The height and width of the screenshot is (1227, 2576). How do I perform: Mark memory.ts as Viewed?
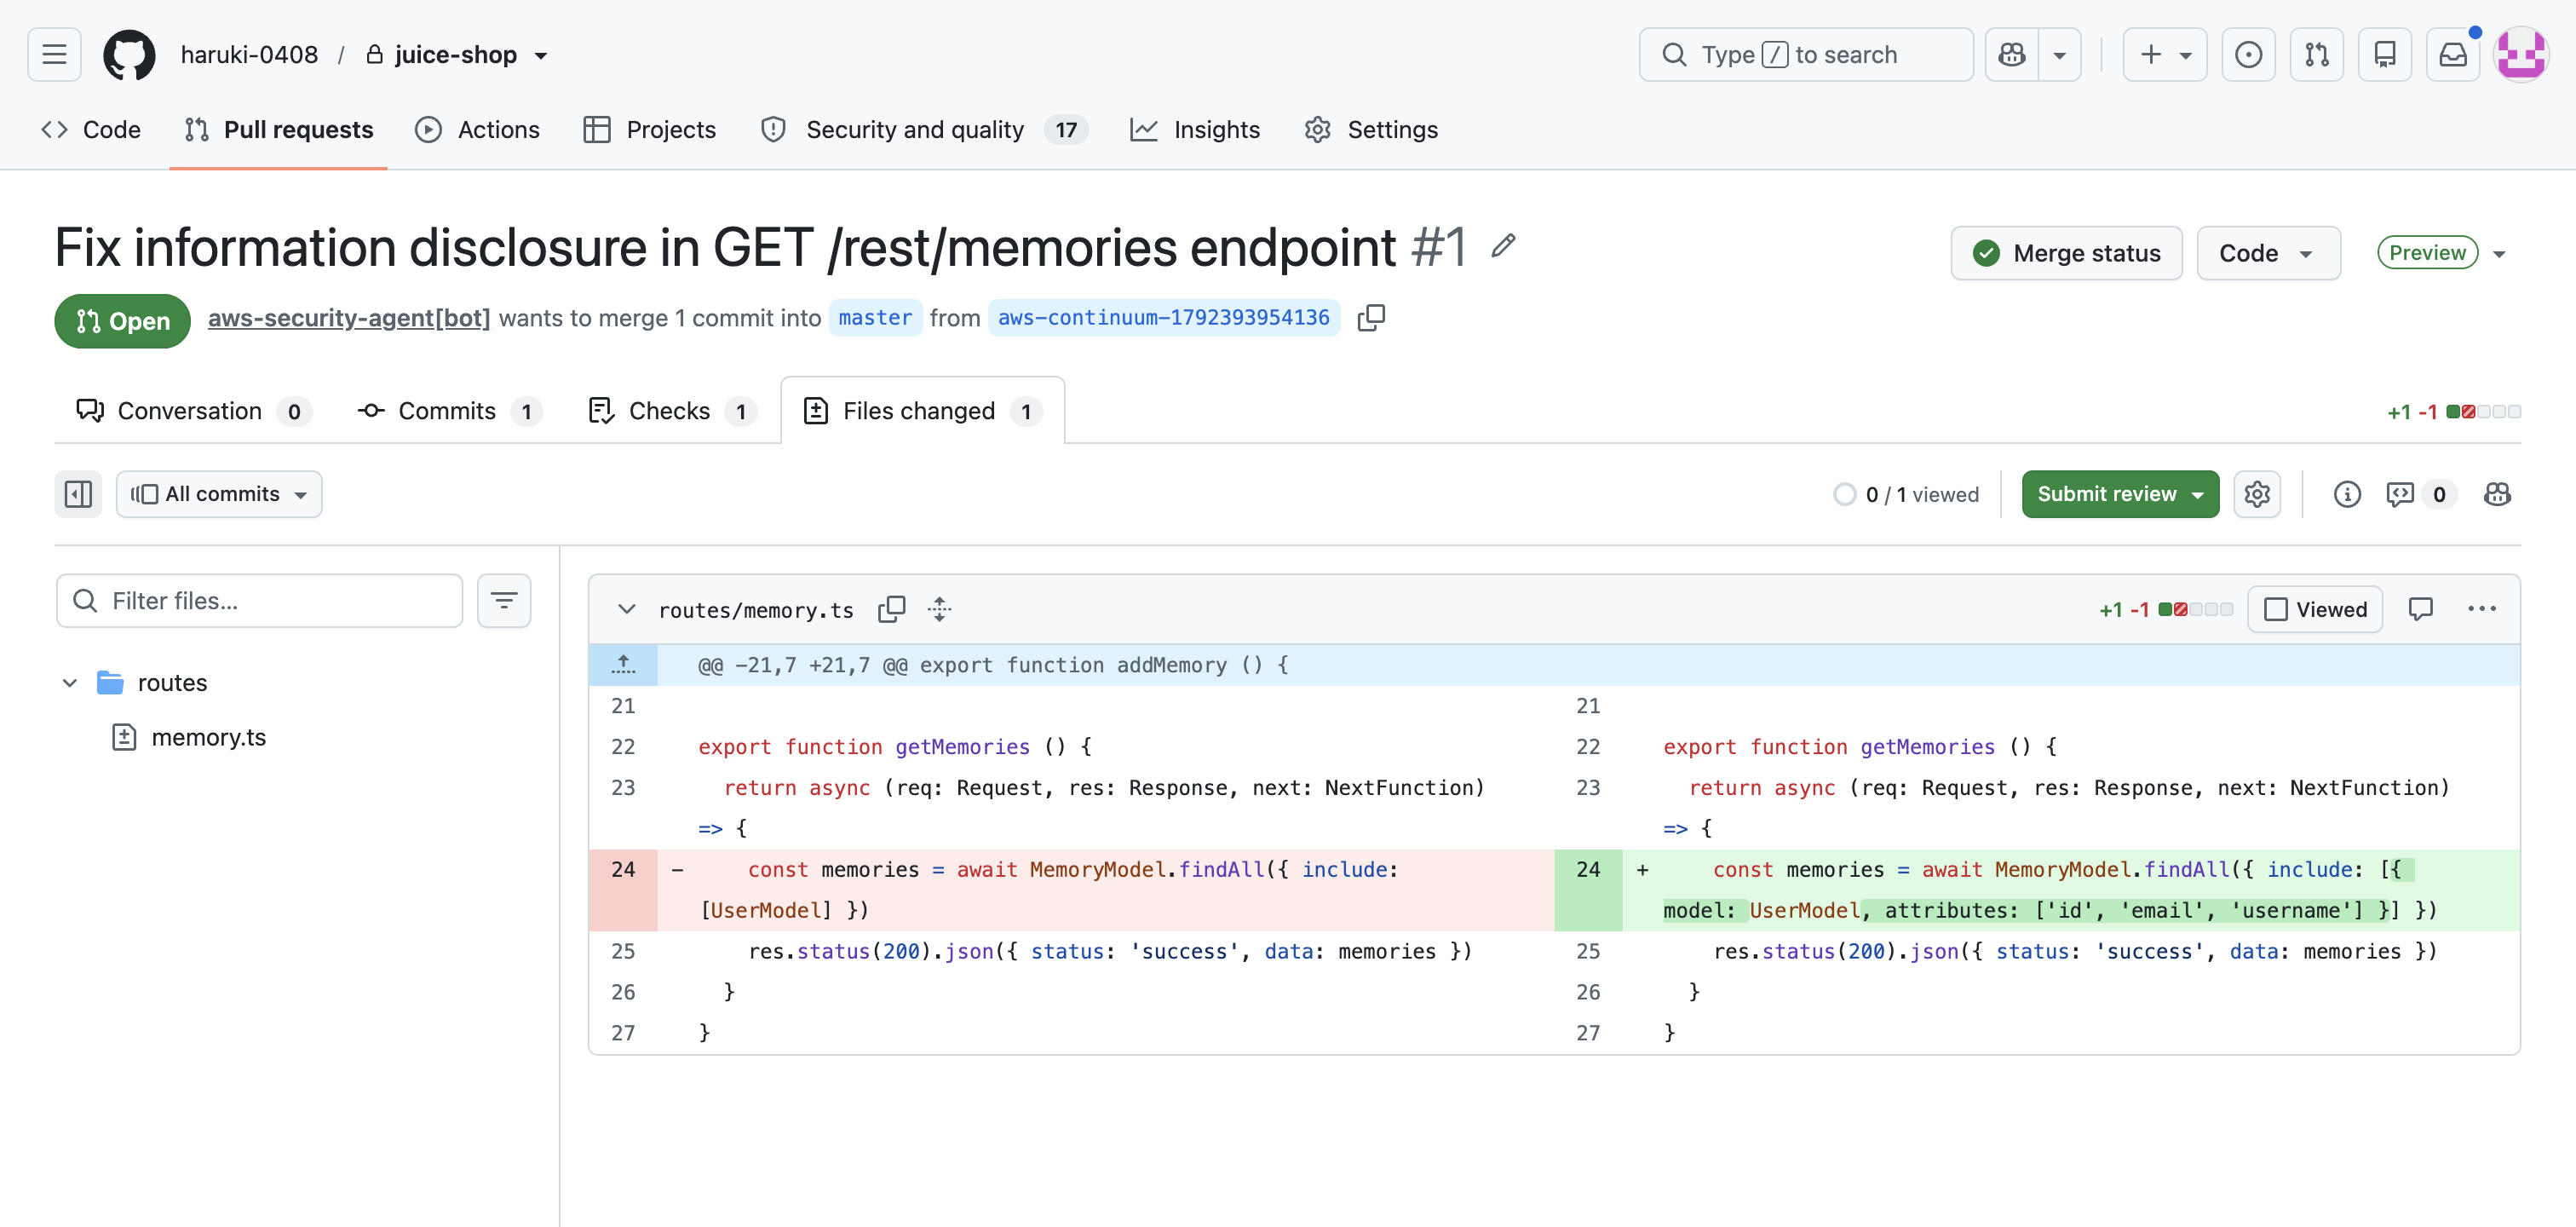tap(2314, 609)
